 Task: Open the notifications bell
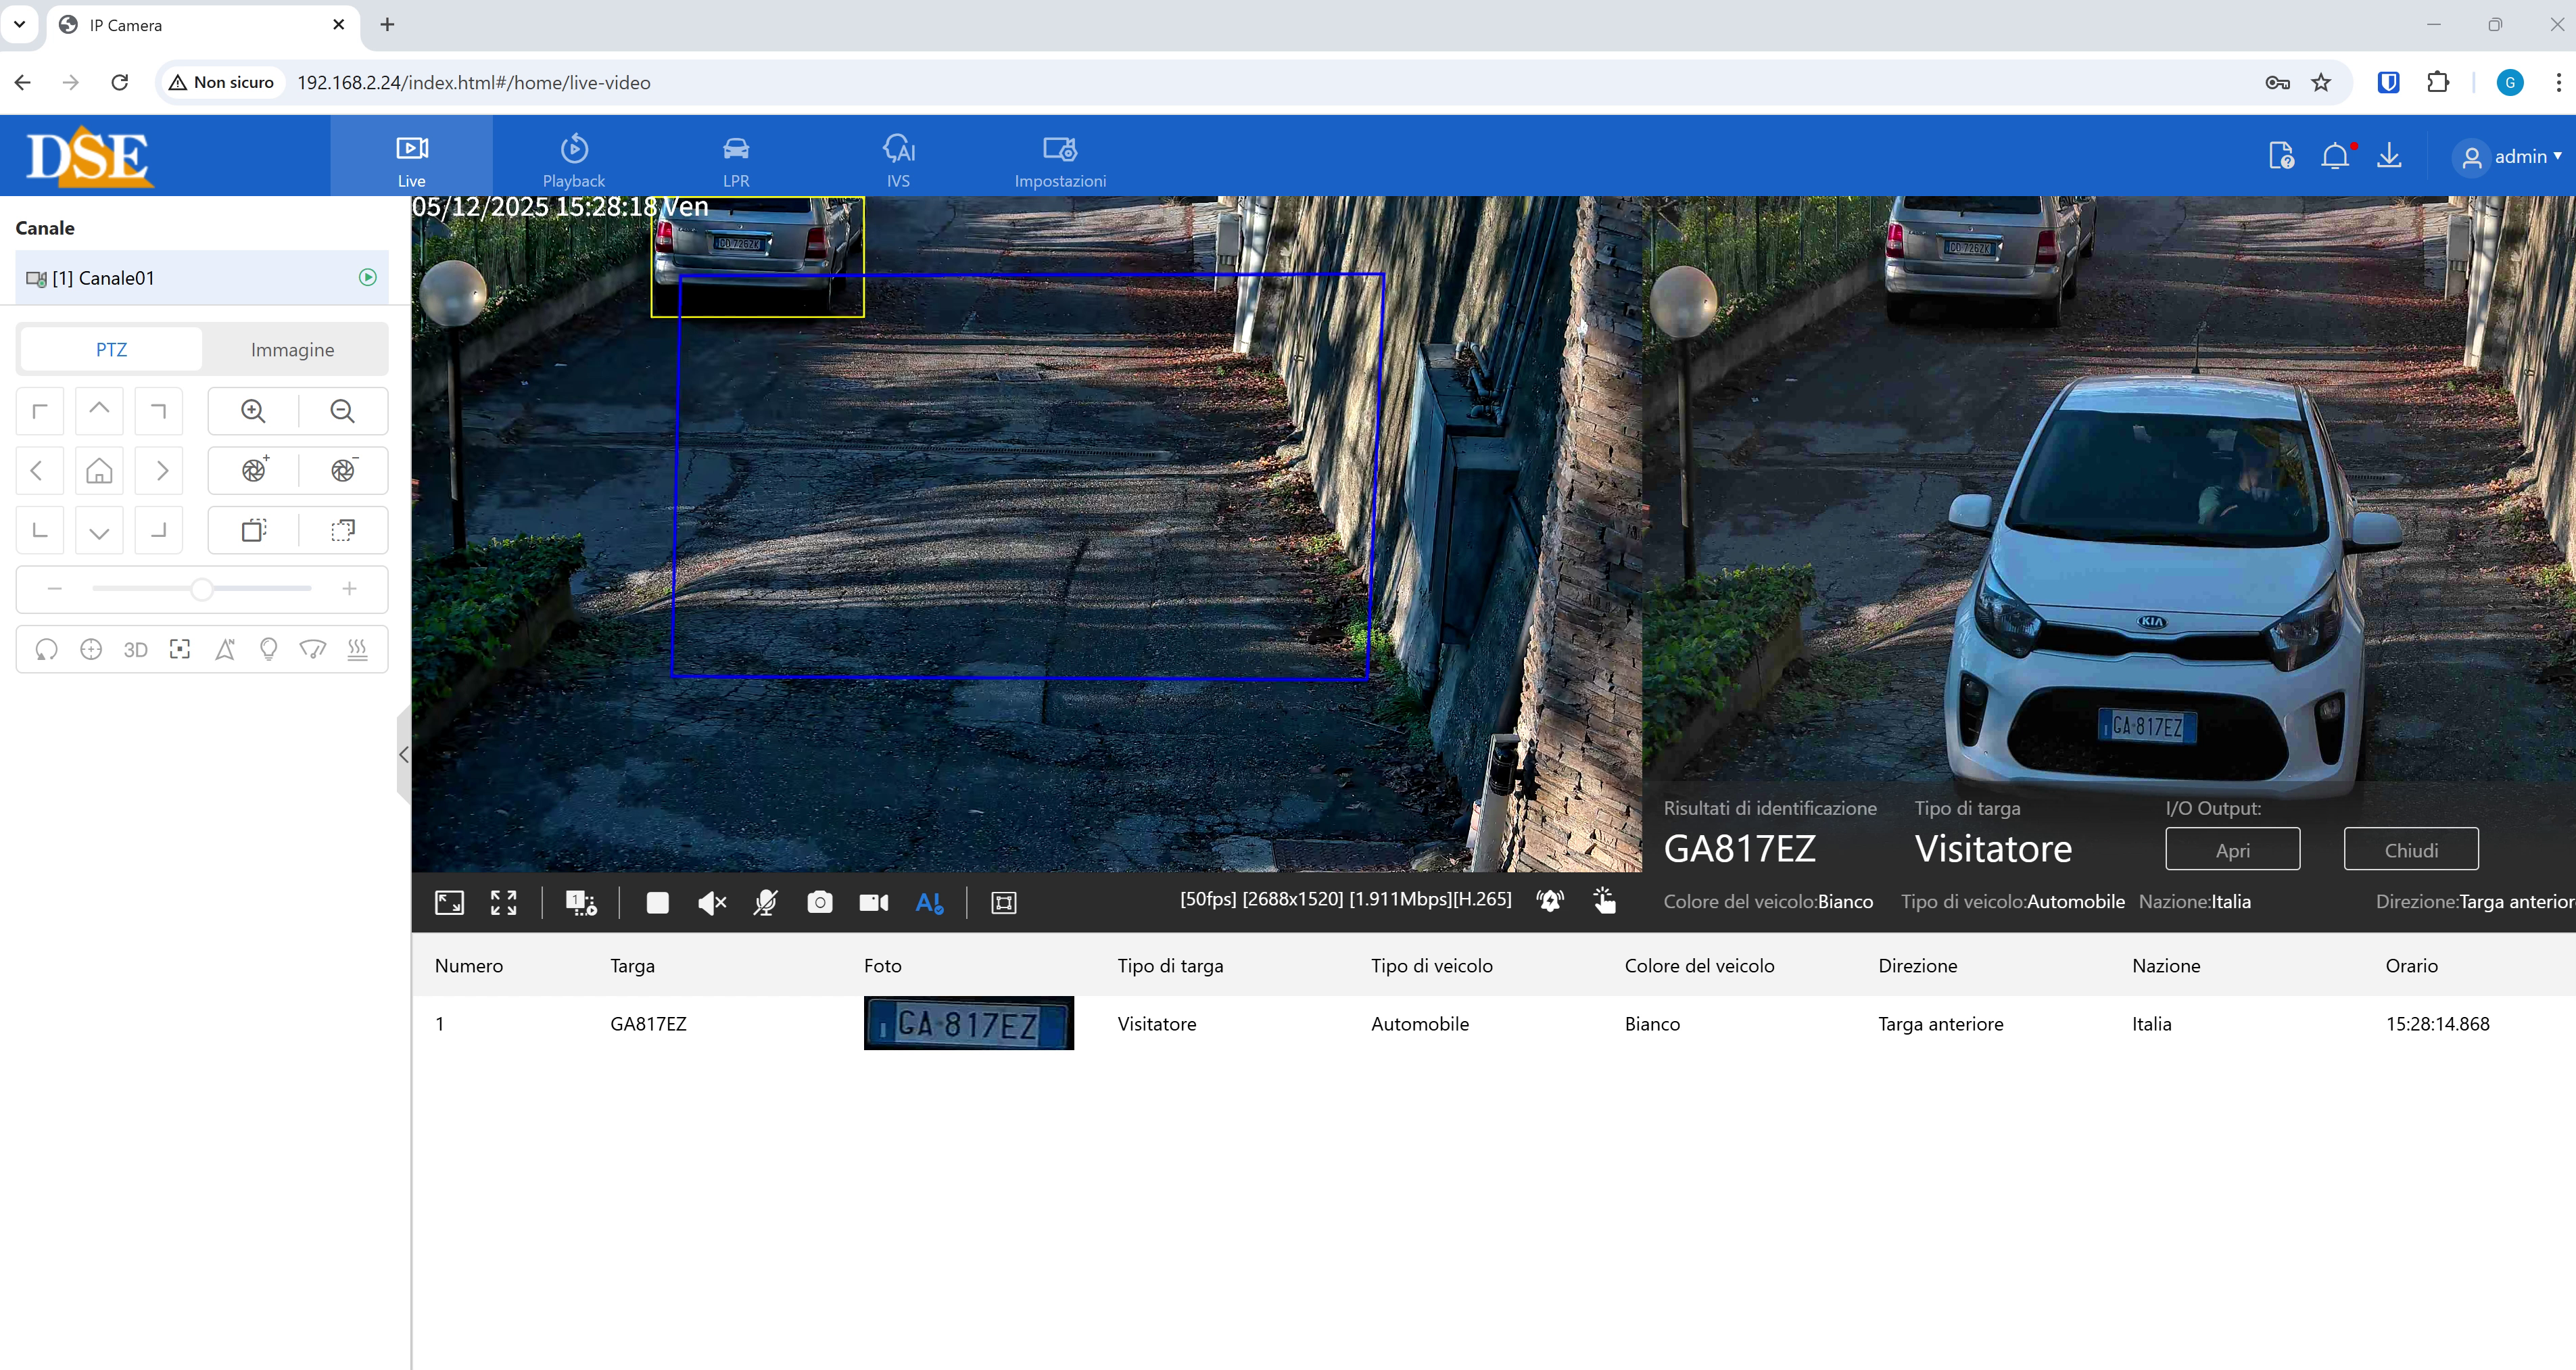click(x=2335, y=157)
